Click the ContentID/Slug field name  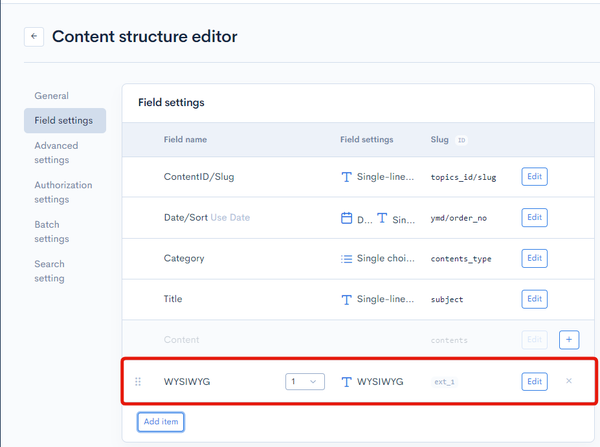(199, 177)
